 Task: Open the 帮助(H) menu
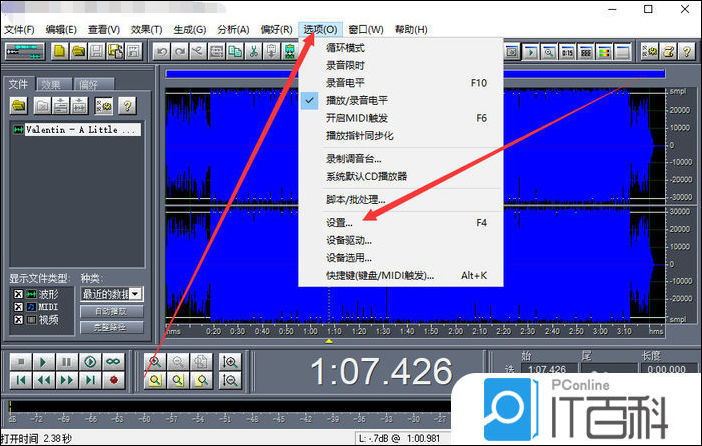(x=411, y=30)
